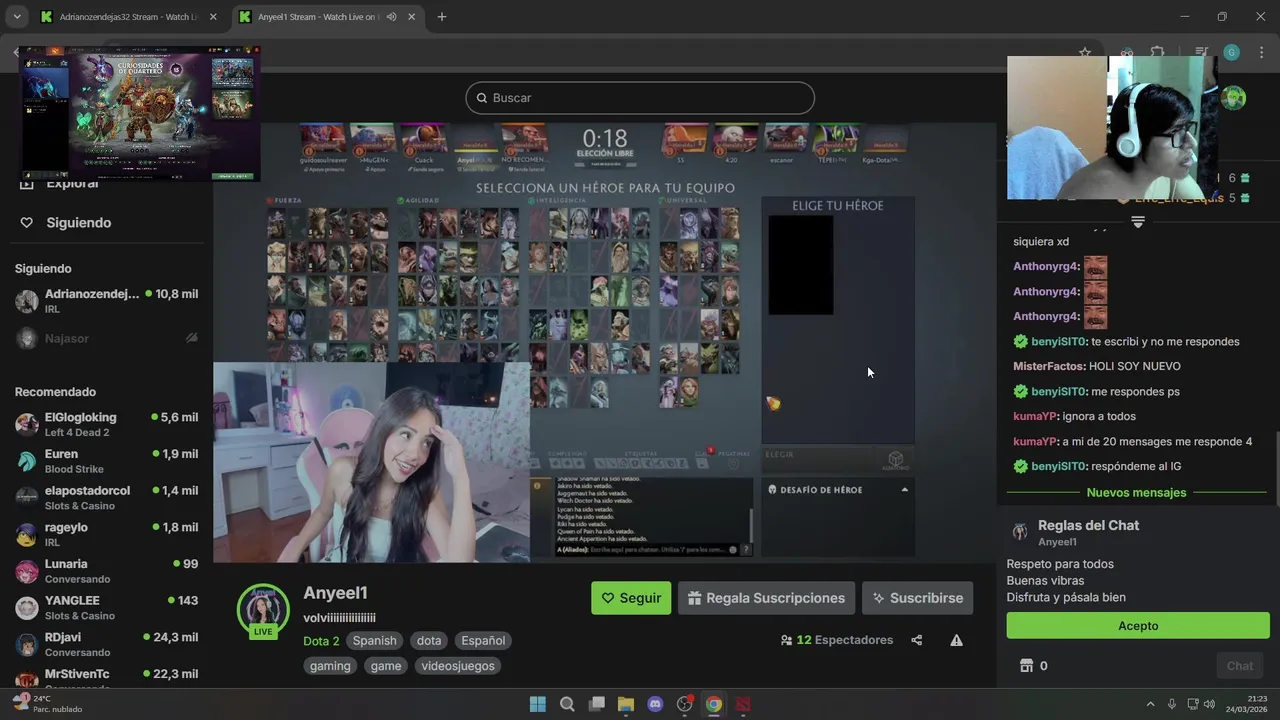Open a new browser tab with plus icon

point(441,17)
